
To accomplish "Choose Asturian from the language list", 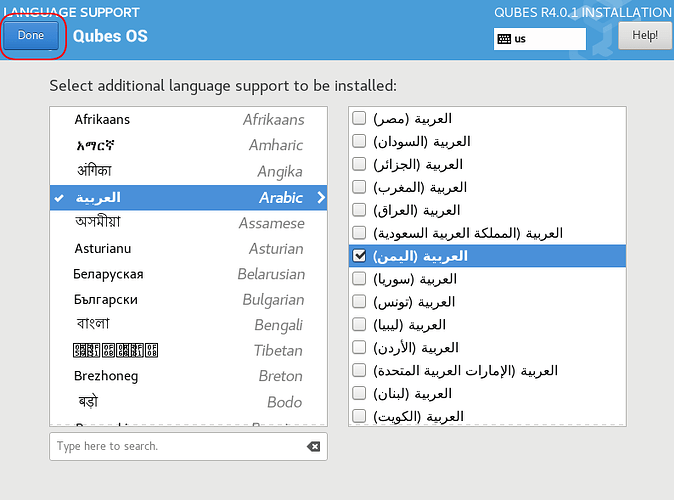I will click(188, 248).
